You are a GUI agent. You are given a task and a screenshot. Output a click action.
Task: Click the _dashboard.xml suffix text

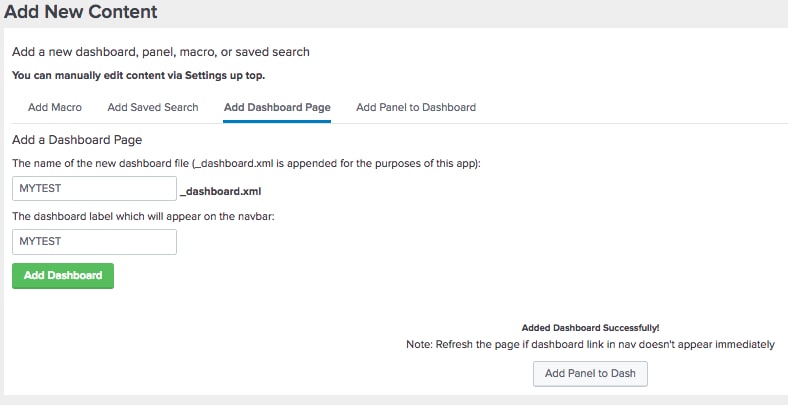(220, 191)
